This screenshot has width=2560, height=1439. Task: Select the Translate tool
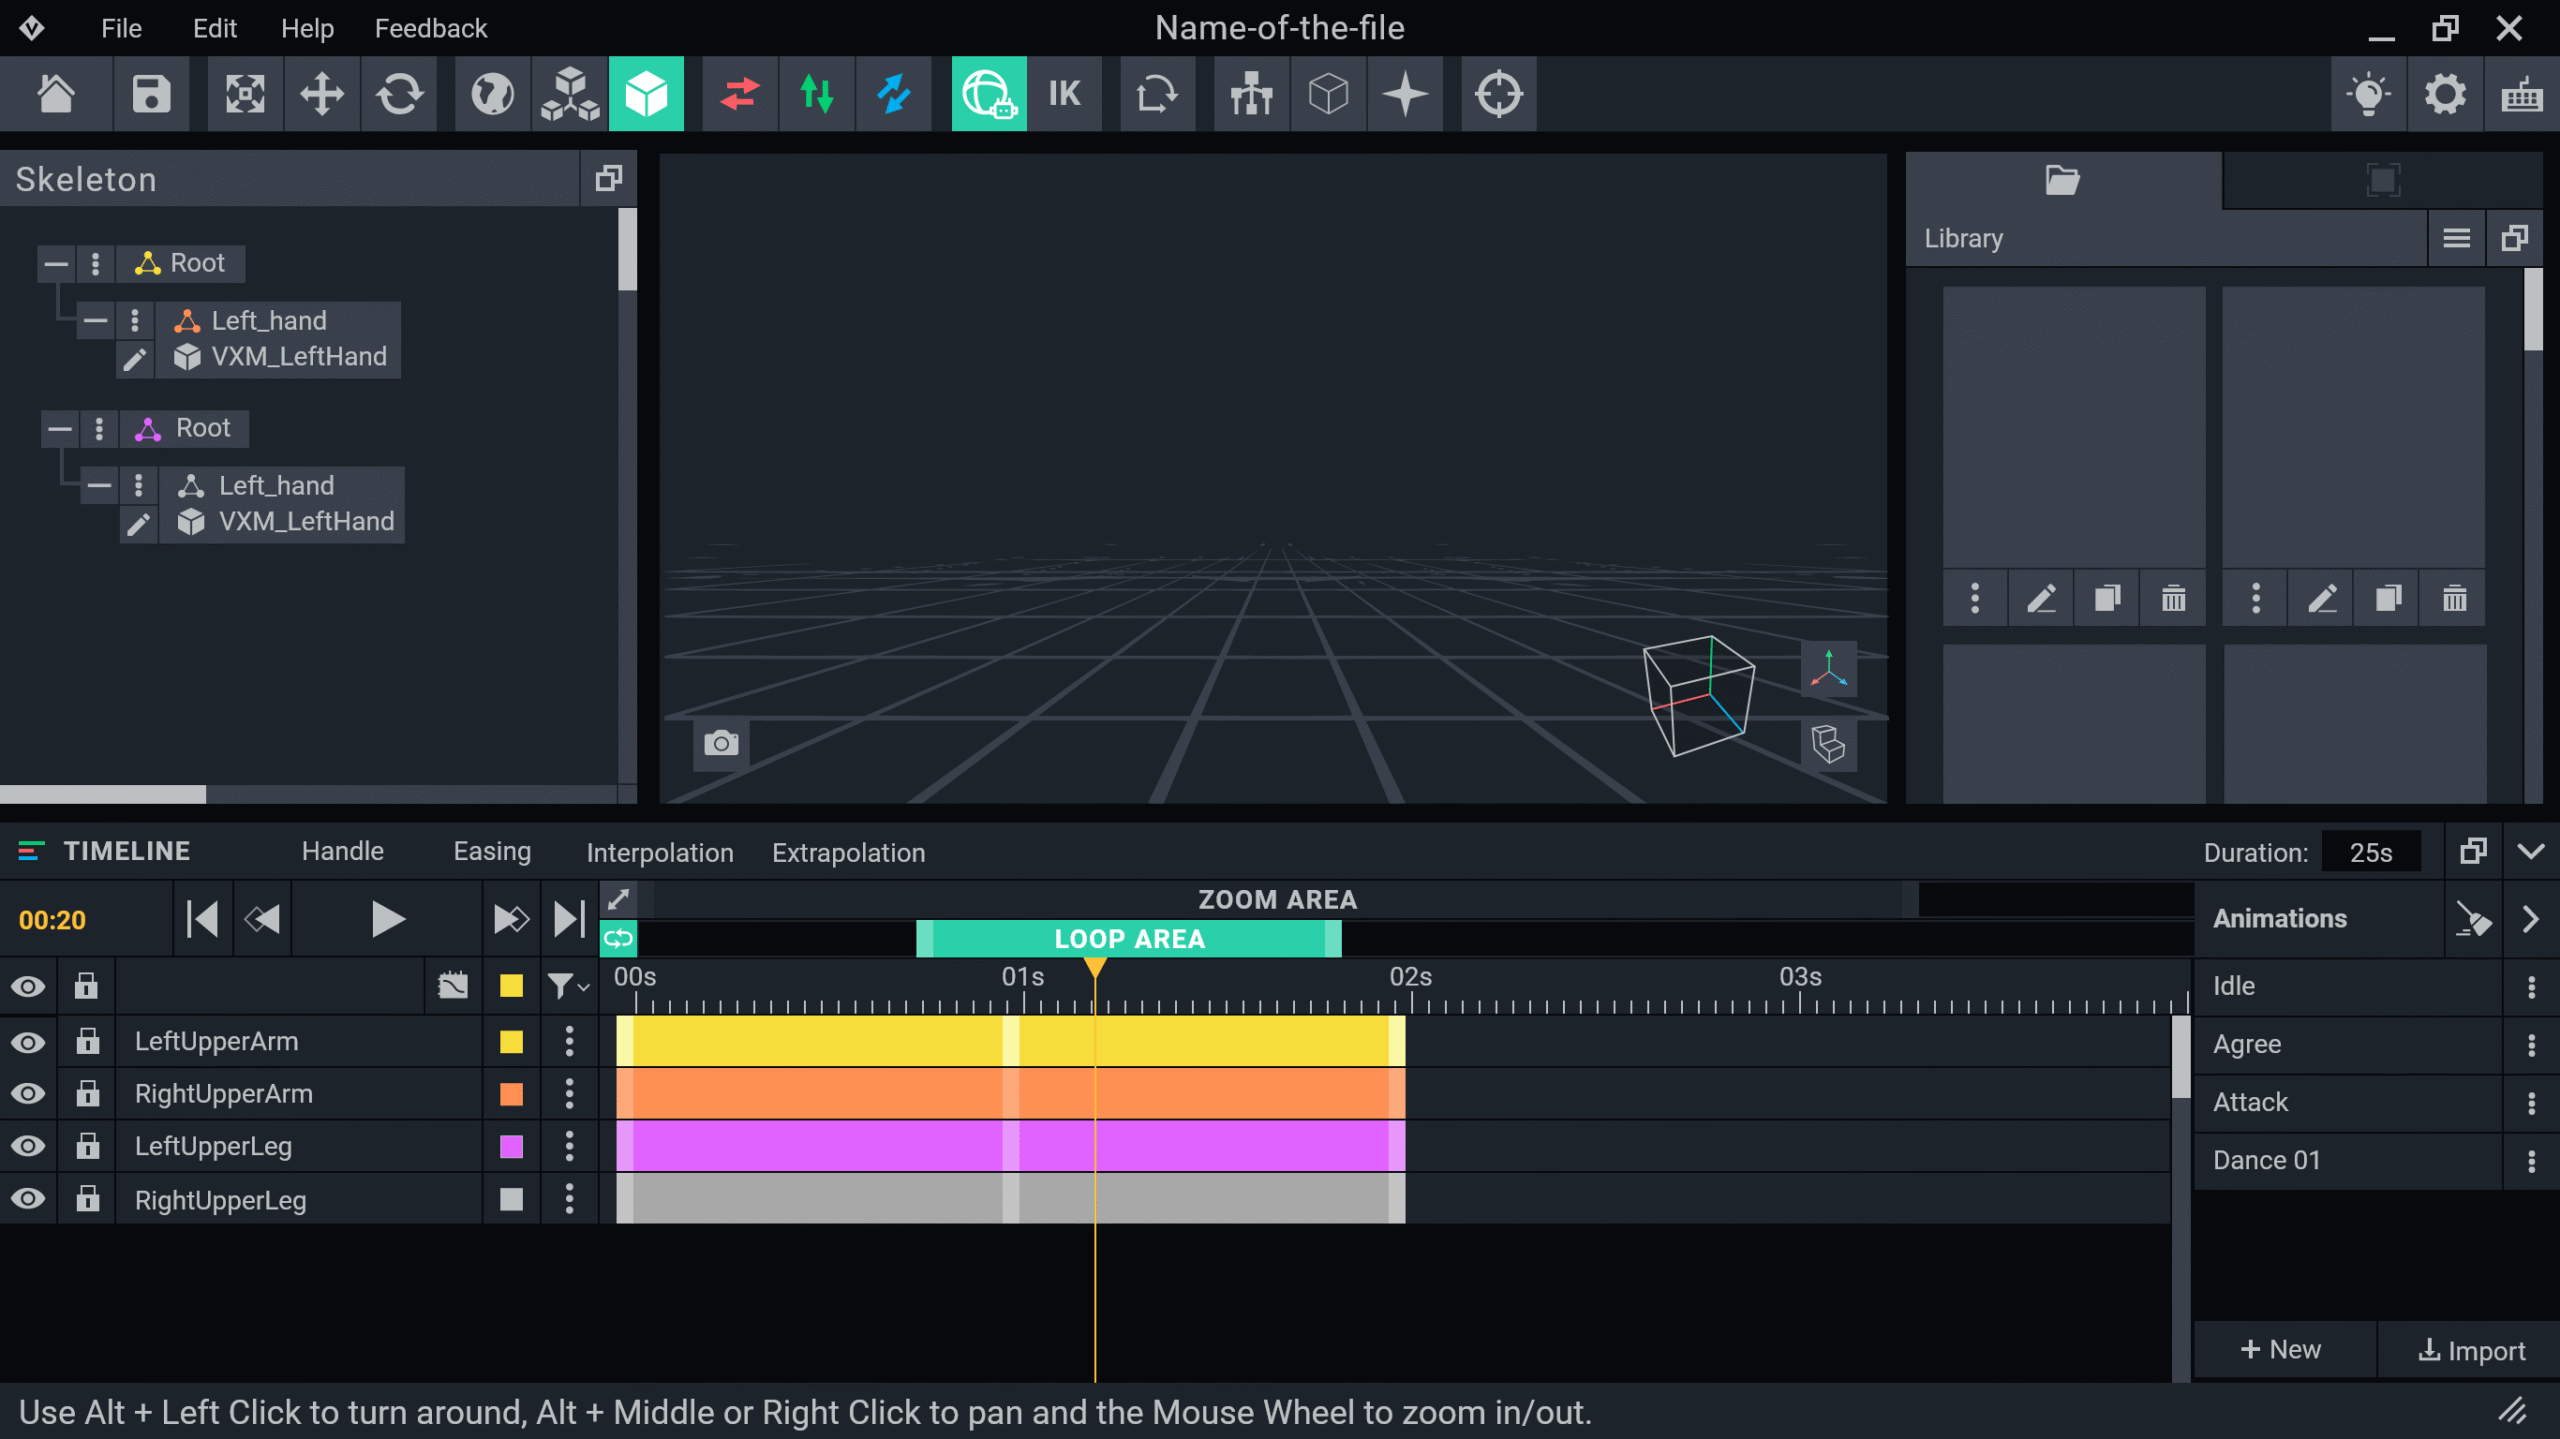(322, 93)
